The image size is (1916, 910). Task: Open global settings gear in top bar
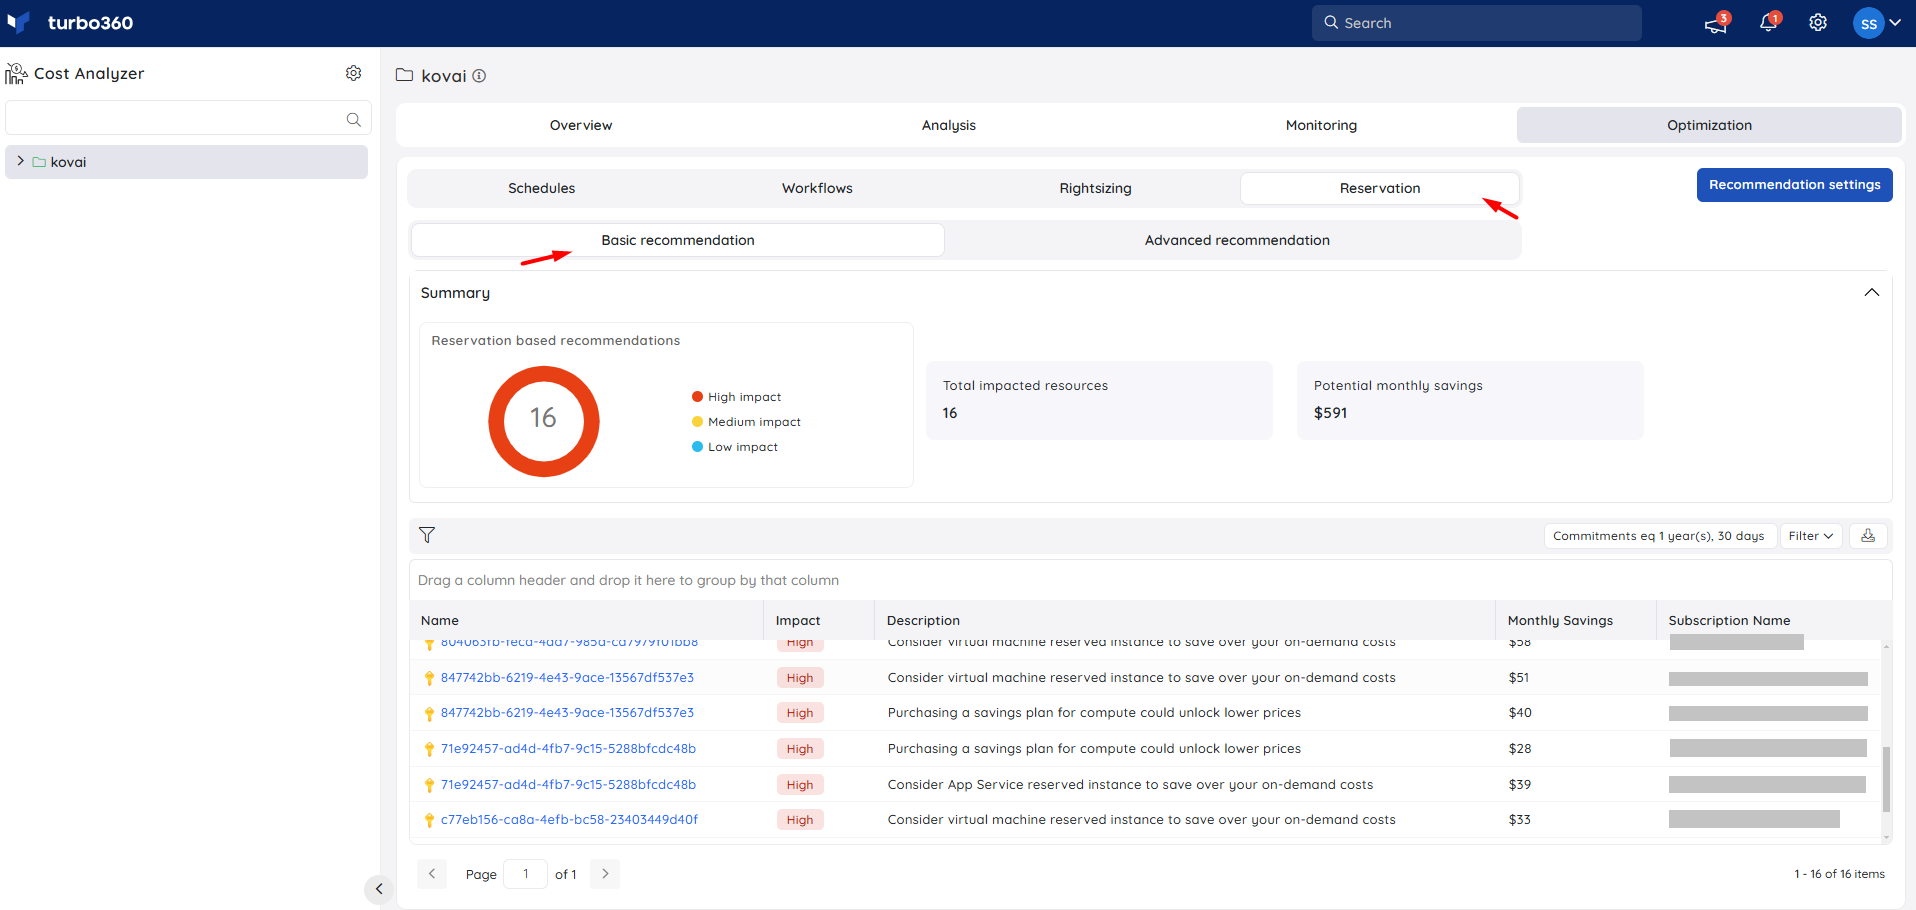1818,23
